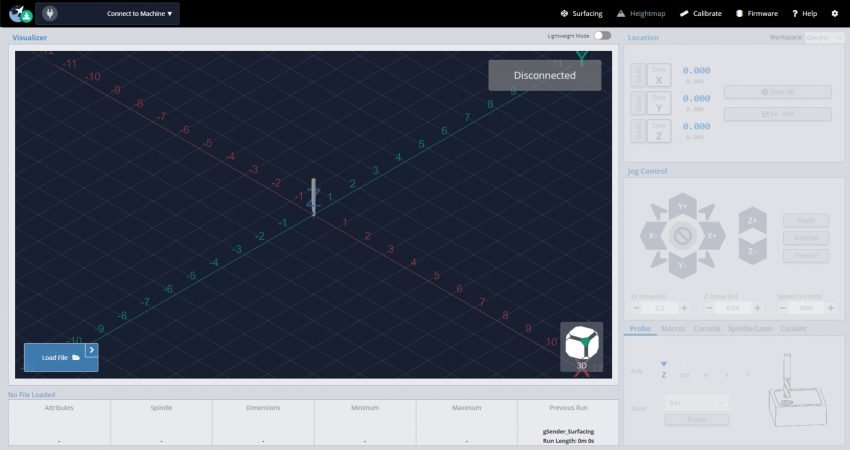Decrease jog Speed with minus
The width and height of the screenshot is (850, 450).
pos(783,308)
